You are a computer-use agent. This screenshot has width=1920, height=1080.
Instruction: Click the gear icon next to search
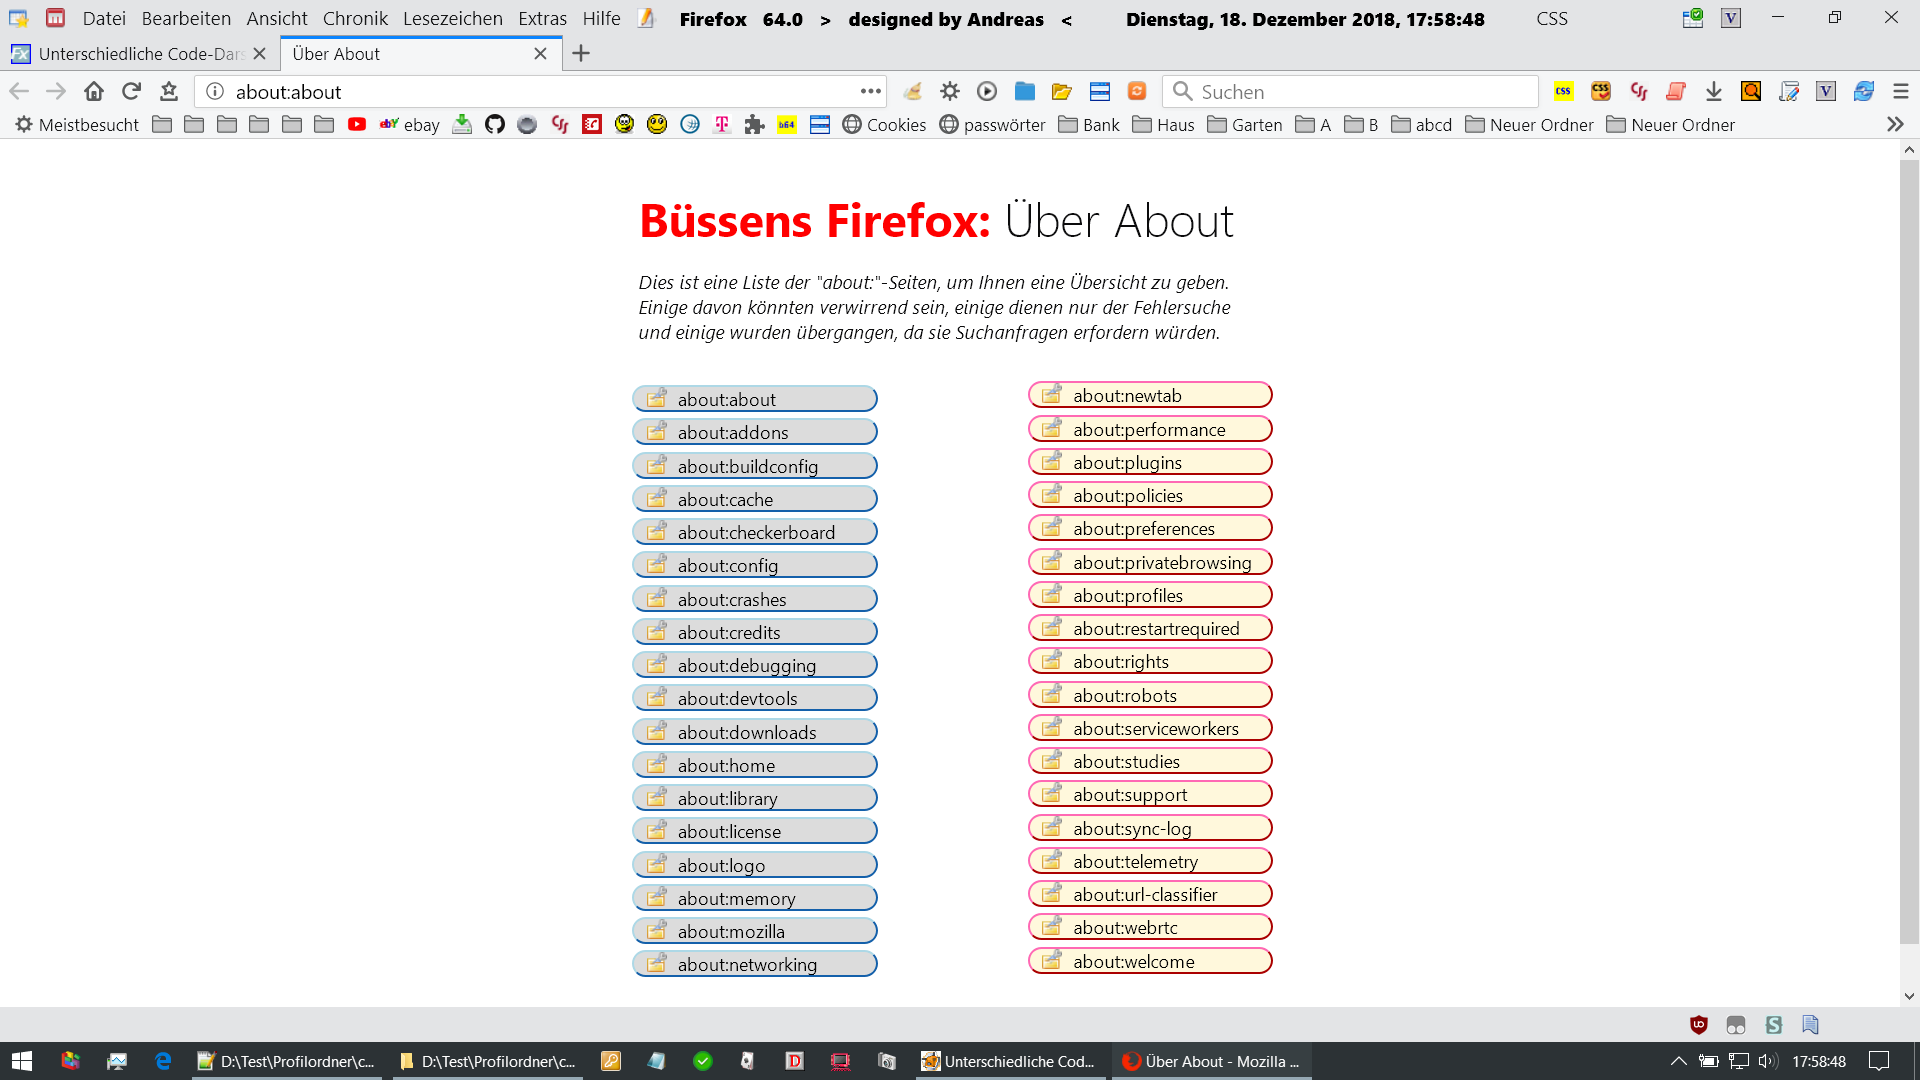(949, 91)
